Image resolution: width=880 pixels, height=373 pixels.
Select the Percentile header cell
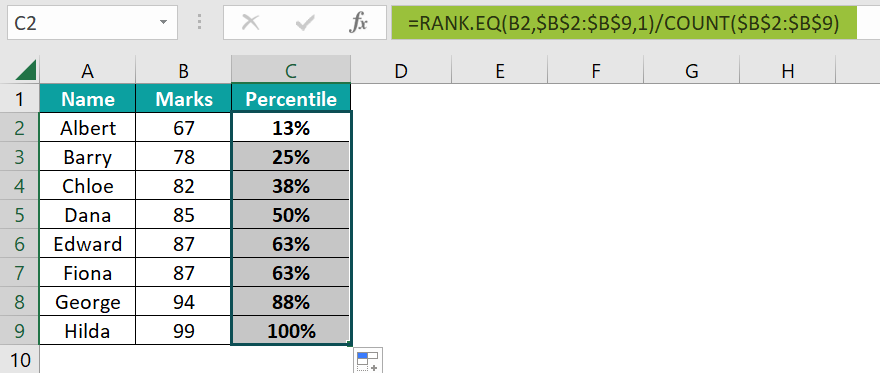(291, 99)
